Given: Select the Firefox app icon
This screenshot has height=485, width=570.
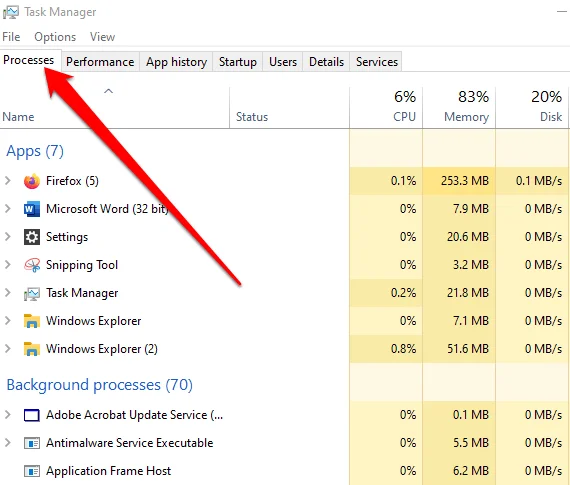Looking at the screenshot, I should click(x=32, y=181).
